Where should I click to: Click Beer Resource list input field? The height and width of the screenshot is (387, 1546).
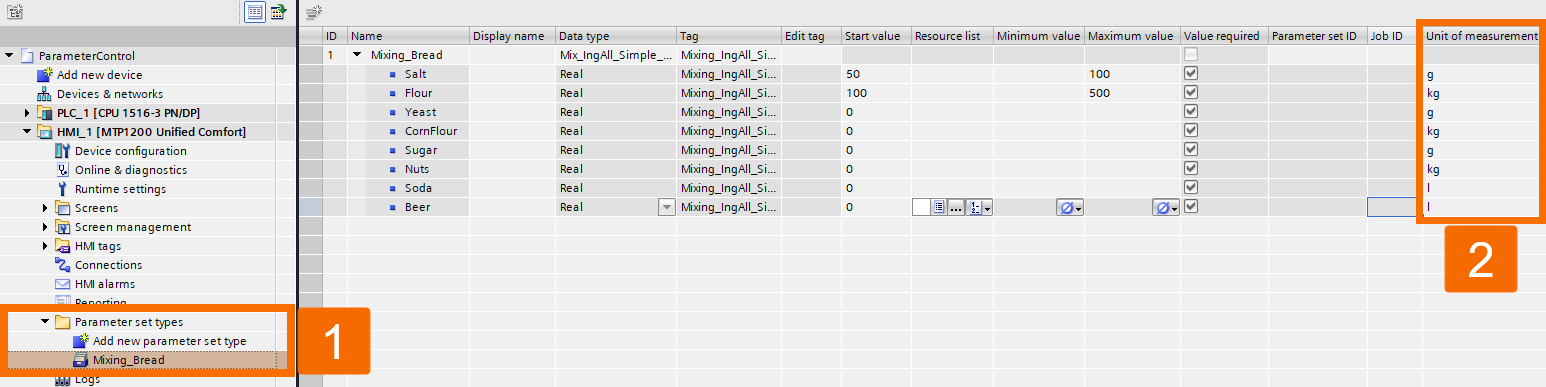[920, 207]
